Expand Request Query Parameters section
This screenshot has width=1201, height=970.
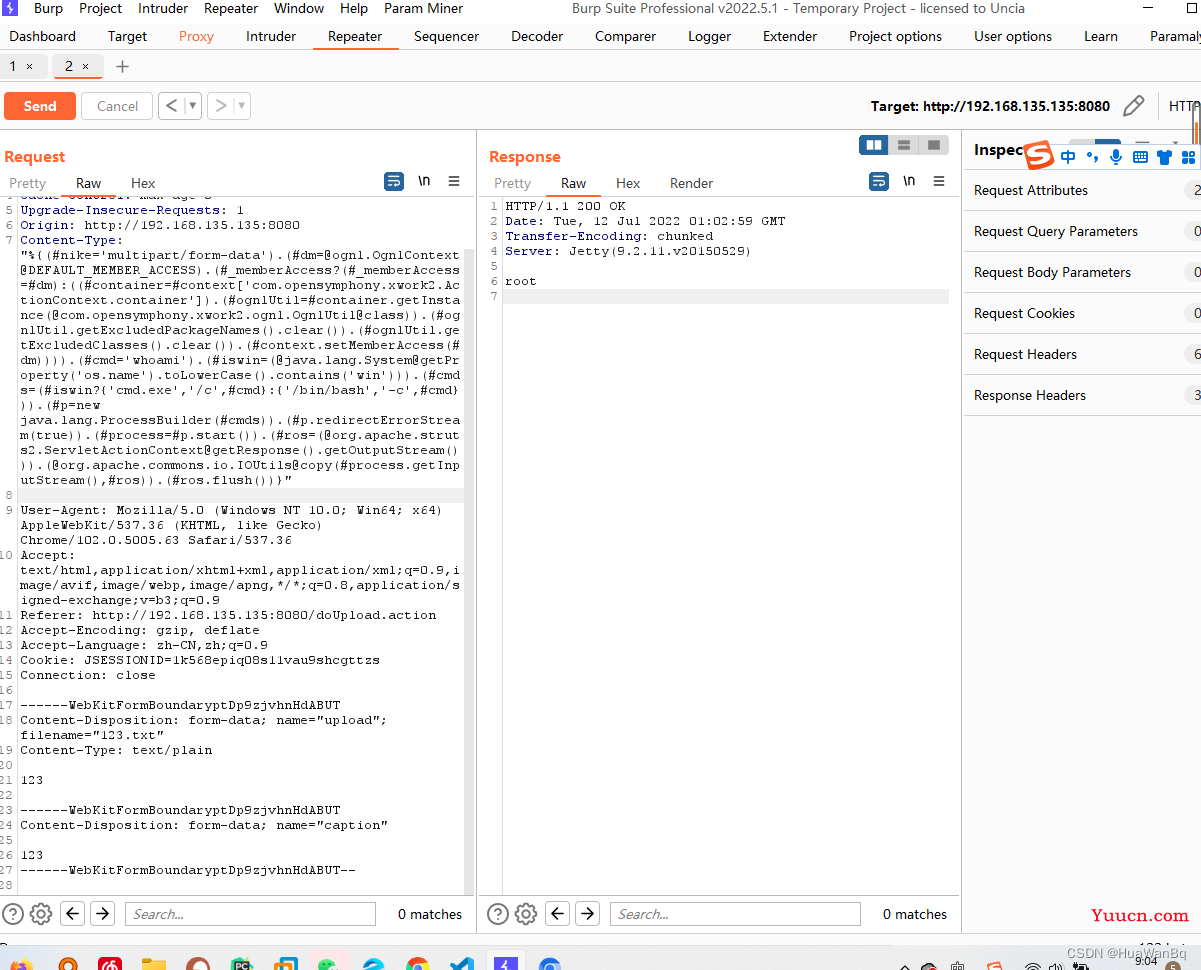pyautogui.click(x=1082, y=231)
